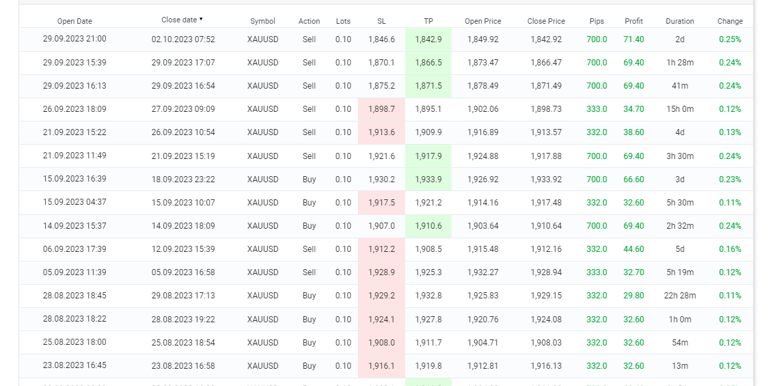The width and height of the screenshot is (768, 386).
Task: Click profit value 29.80
Action: click(634, 295)
